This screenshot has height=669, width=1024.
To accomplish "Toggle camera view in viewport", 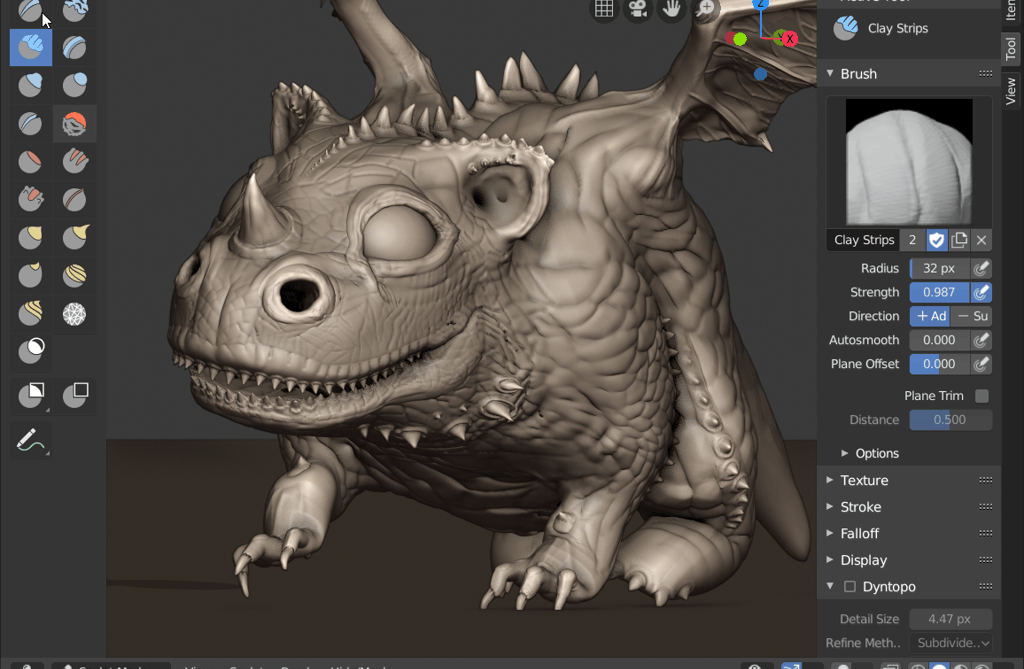I will (635, 9).
